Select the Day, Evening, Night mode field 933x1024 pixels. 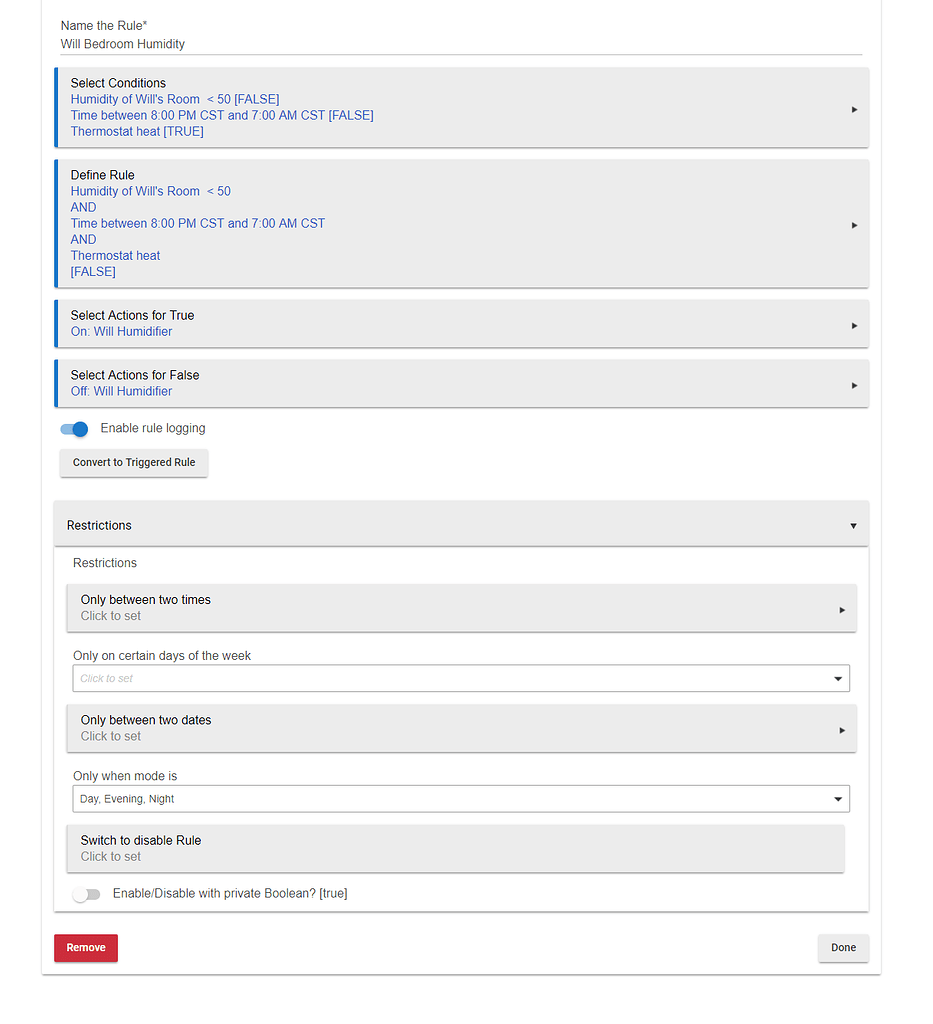pyautogui.click(x=460, y=798)
